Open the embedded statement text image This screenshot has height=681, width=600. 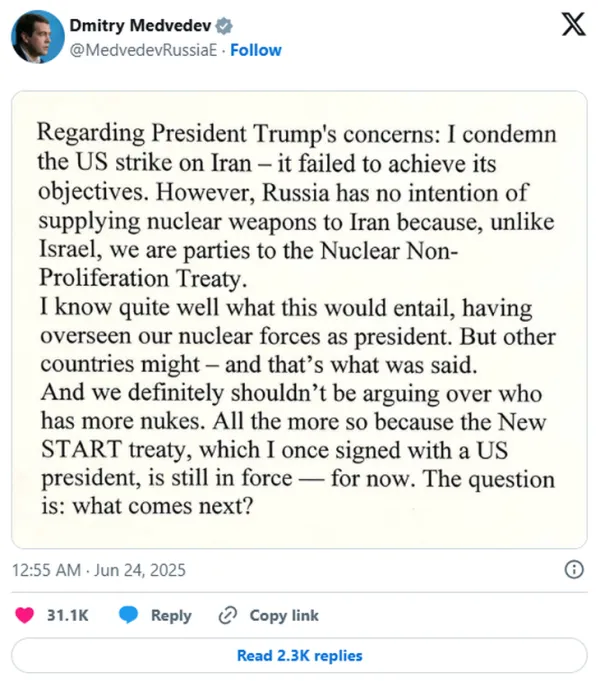(299, 320)
